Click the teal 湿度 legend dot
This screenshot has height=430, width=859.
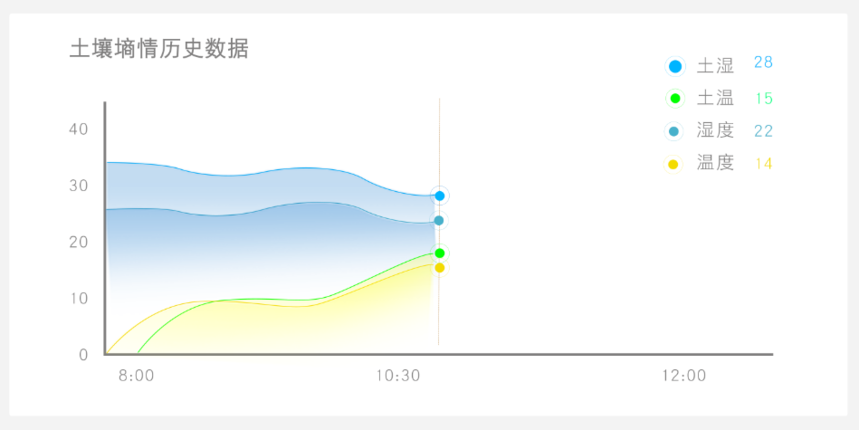[674, 131]
